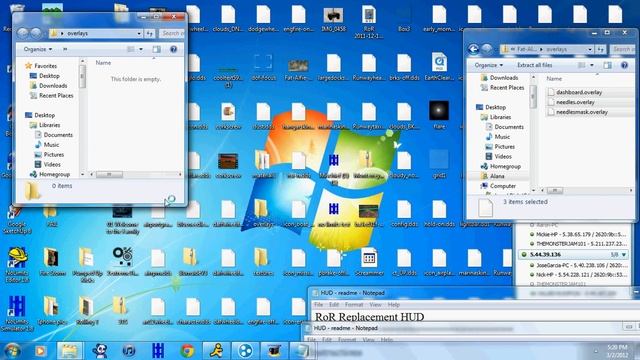640x360 pixels.
Task: Open the Windows Start menu
Action: [12, 350]
